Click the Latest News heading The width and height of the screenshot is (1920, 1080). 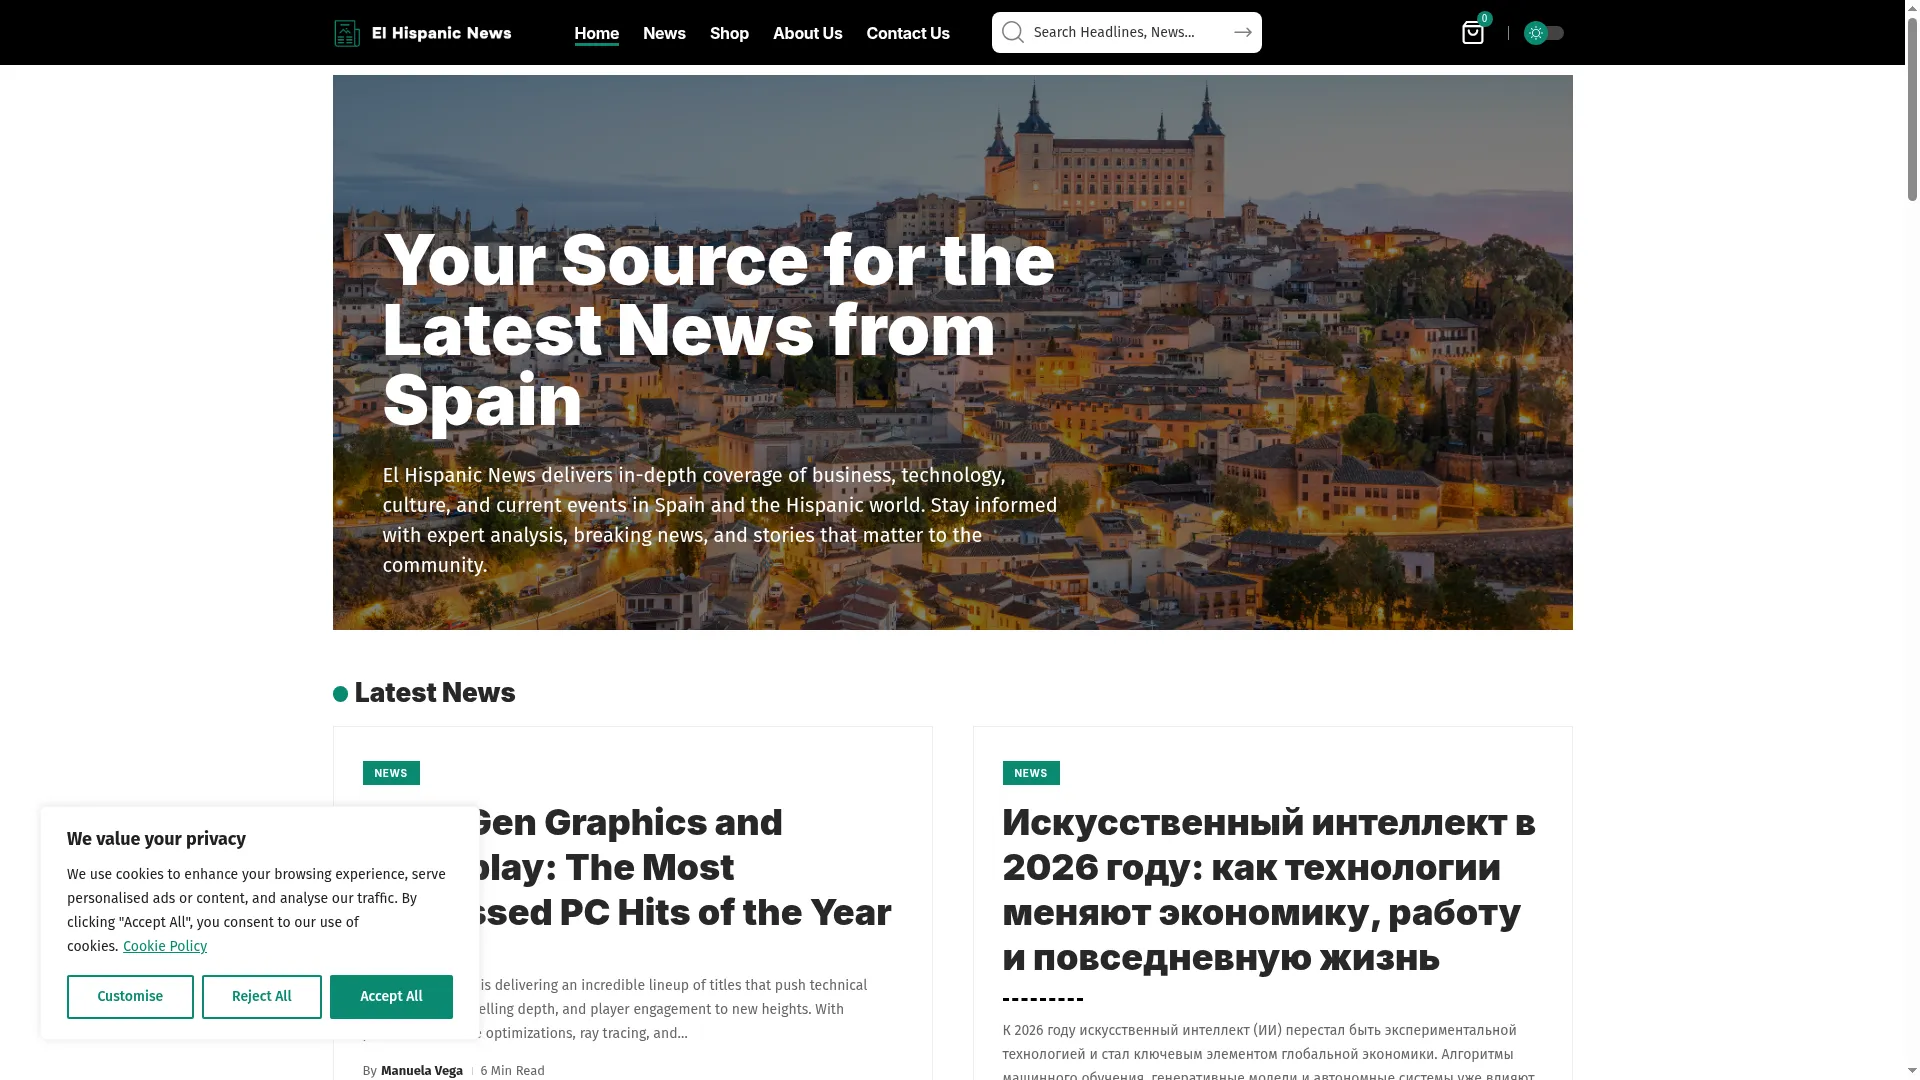point(434,693)
